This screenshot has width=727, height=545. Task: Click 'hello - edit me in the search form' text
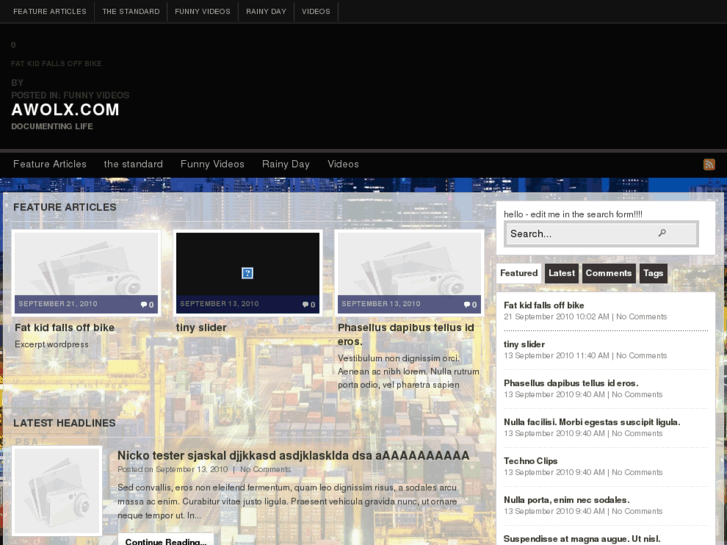573,214
